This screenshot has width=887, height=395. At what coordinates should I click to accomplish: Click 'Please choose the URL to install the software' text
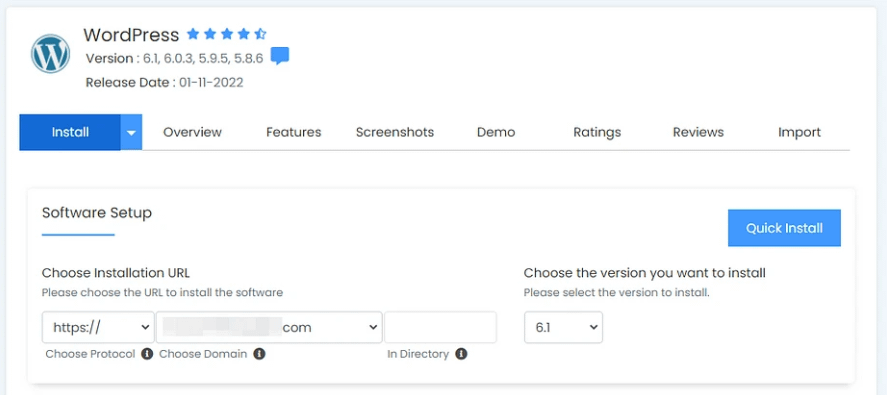coord(162,293)
